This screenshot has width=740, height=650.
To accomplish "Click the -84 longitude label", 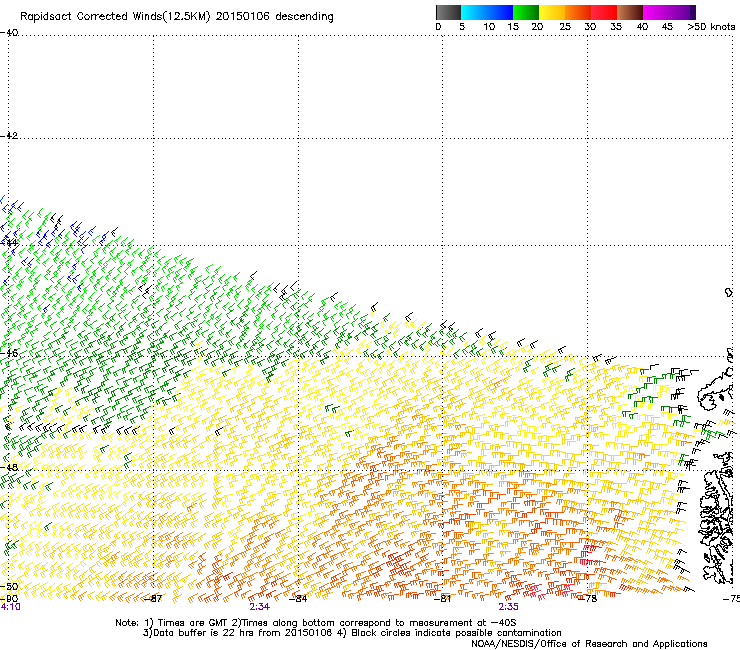I will [298, 599].
